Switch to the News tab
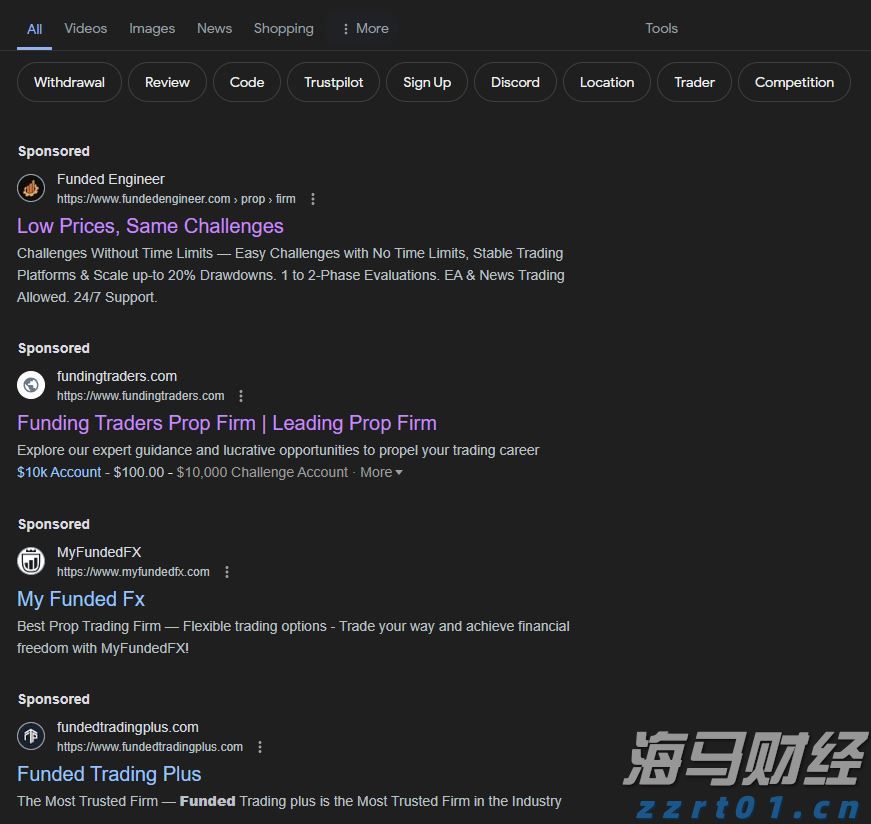Image resolution: width=871 pixels, height=824 pixels. [x=214, y=28]
